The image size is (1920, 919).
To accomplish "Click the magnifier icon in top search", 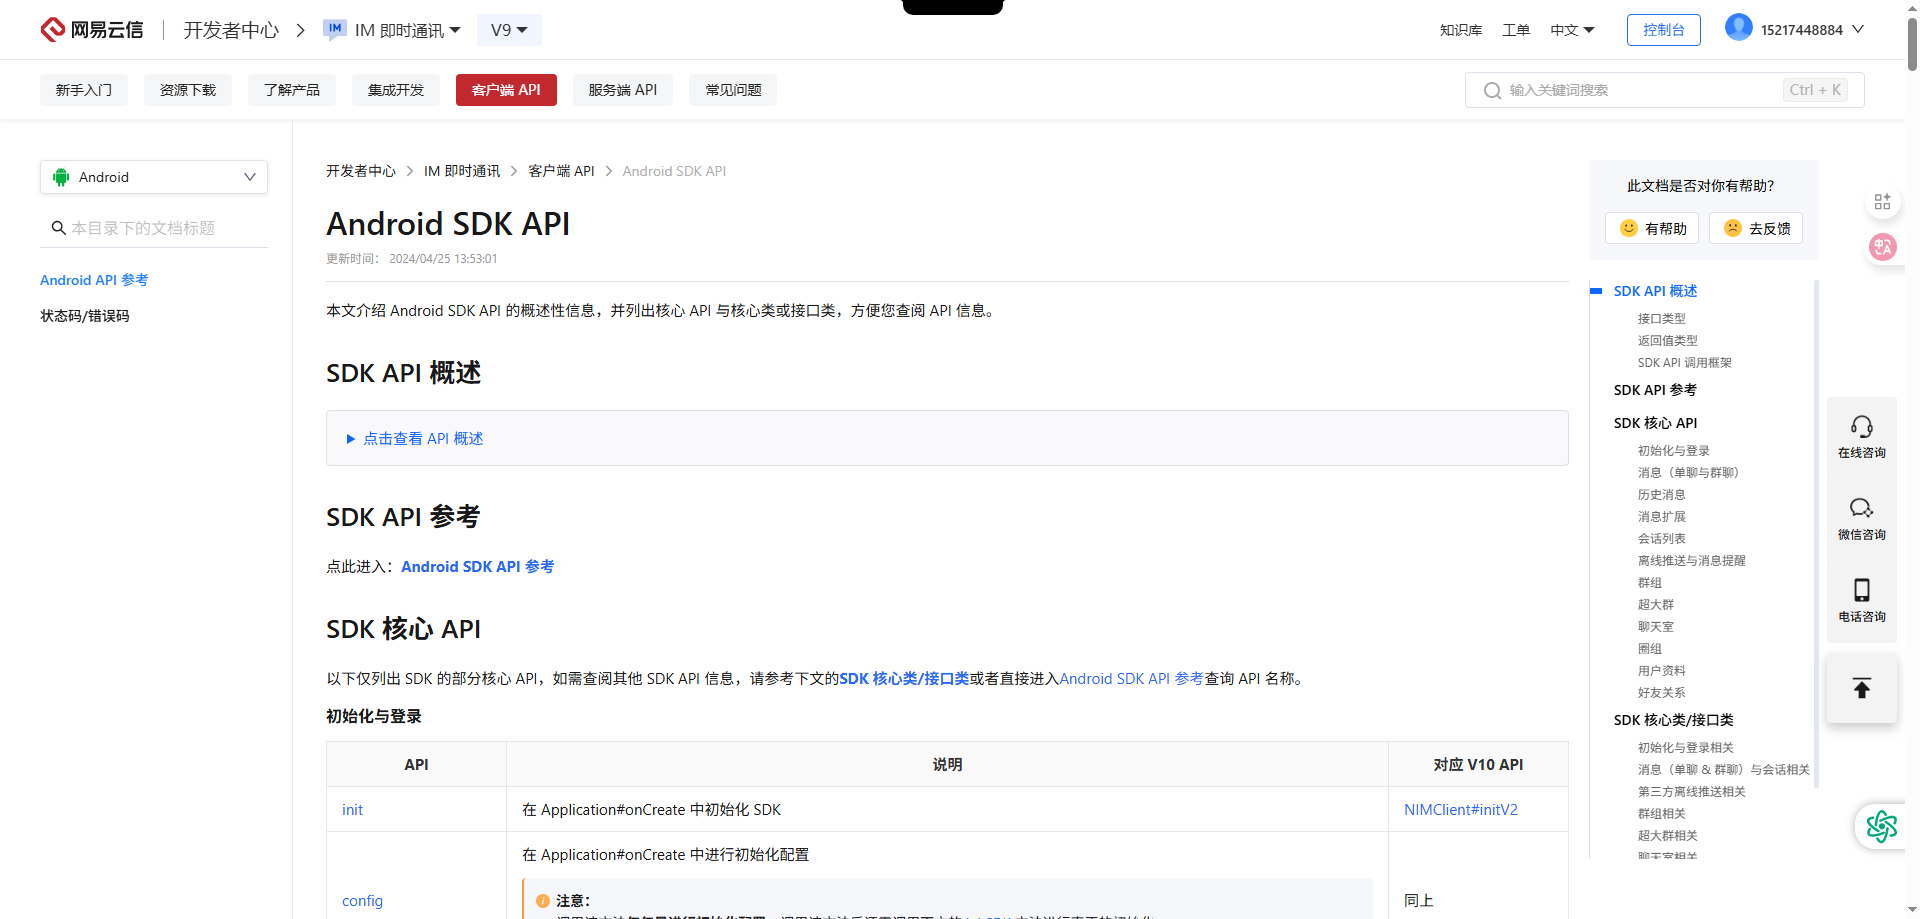I will [1492, 91].
